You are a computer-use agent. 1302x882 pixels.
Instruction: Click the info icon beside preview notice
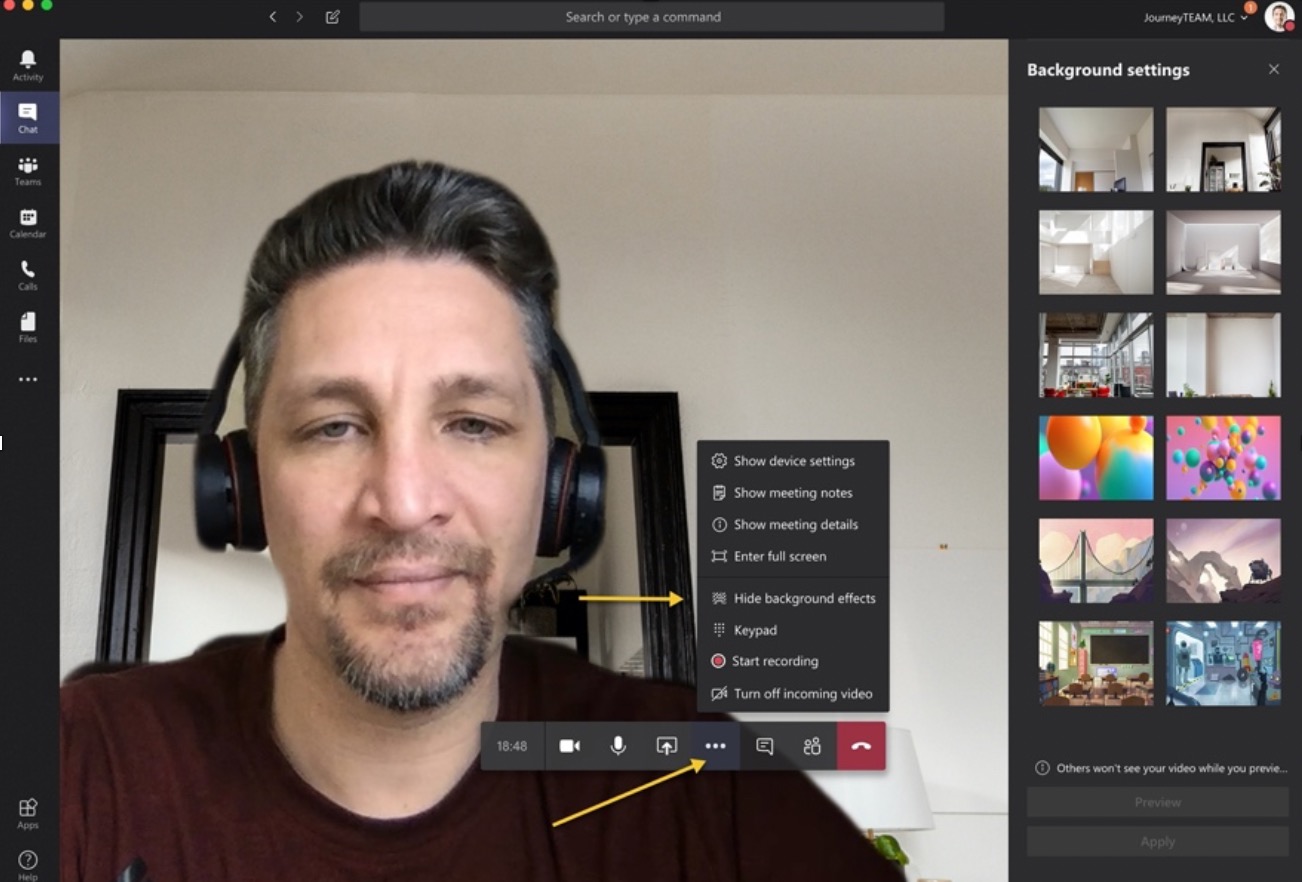(1042, 768)
